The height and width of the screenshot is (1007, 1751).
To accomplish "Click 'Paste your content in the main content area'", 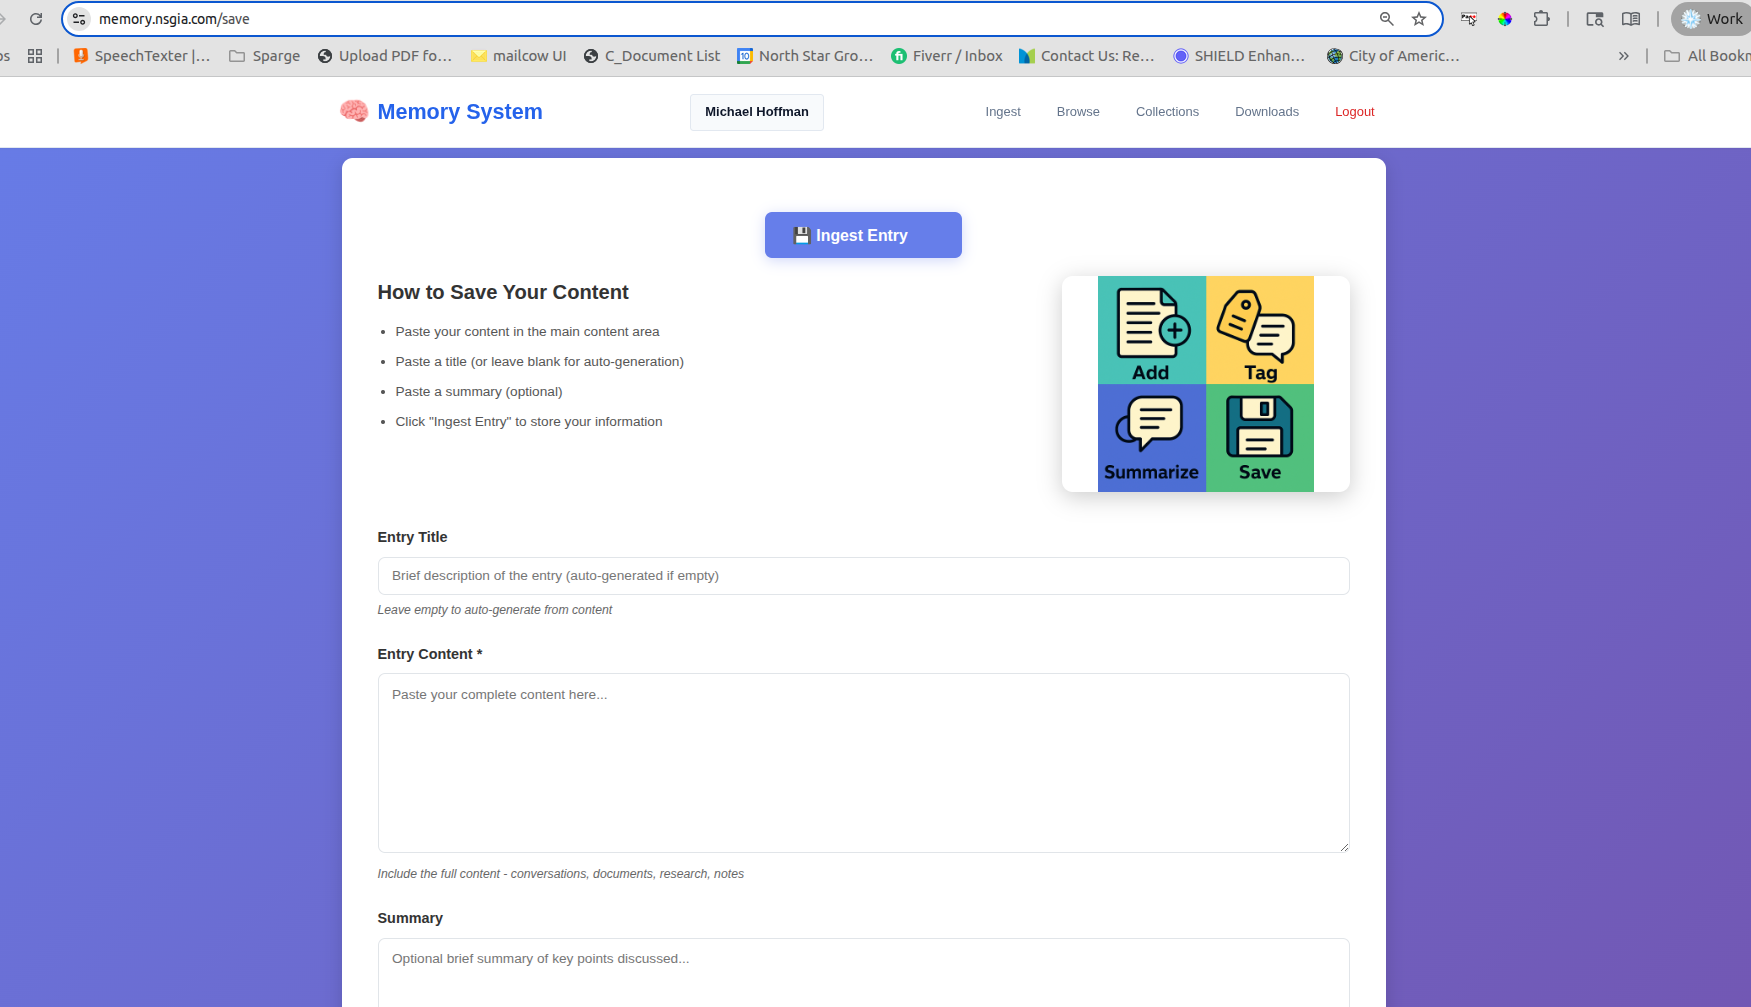I will (x=527, y=332).
